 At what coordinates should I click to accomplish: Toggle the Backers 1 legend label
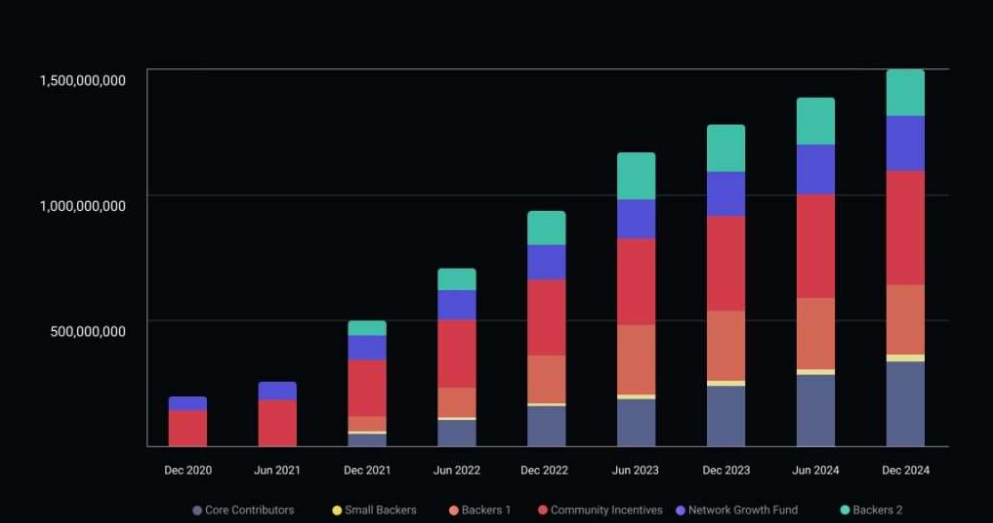[x=486, y=510]
